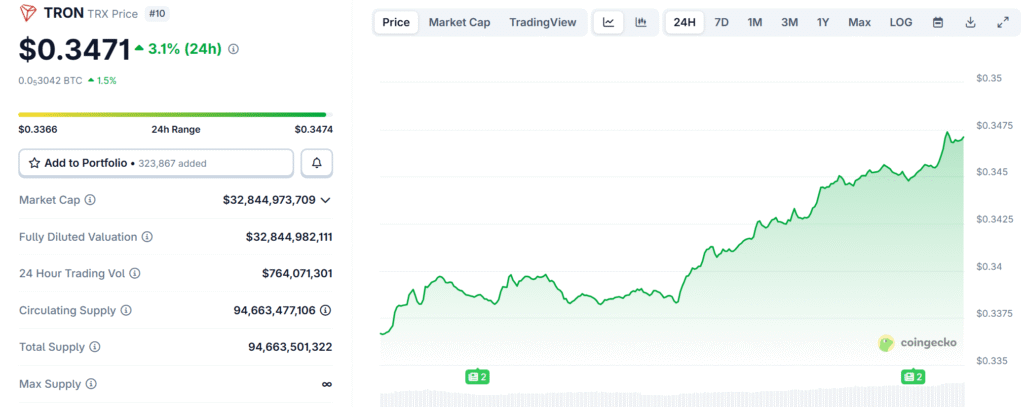Click the TRON logo icon
Image resolution: width=1024 pixels, height=407 pixels.
28,13
